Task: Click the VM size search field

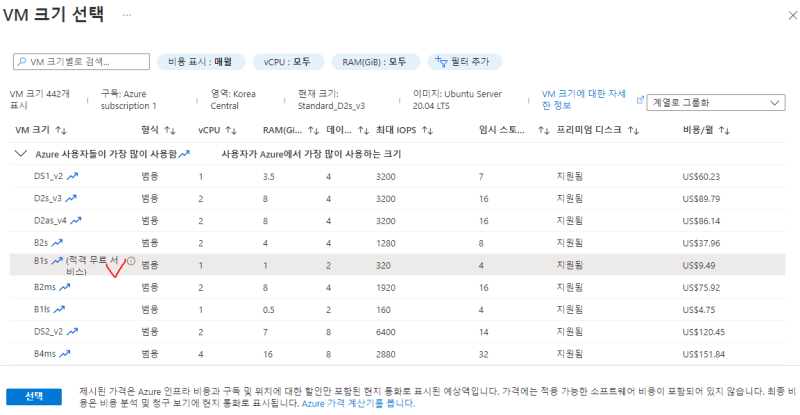Action: (82, 62)
